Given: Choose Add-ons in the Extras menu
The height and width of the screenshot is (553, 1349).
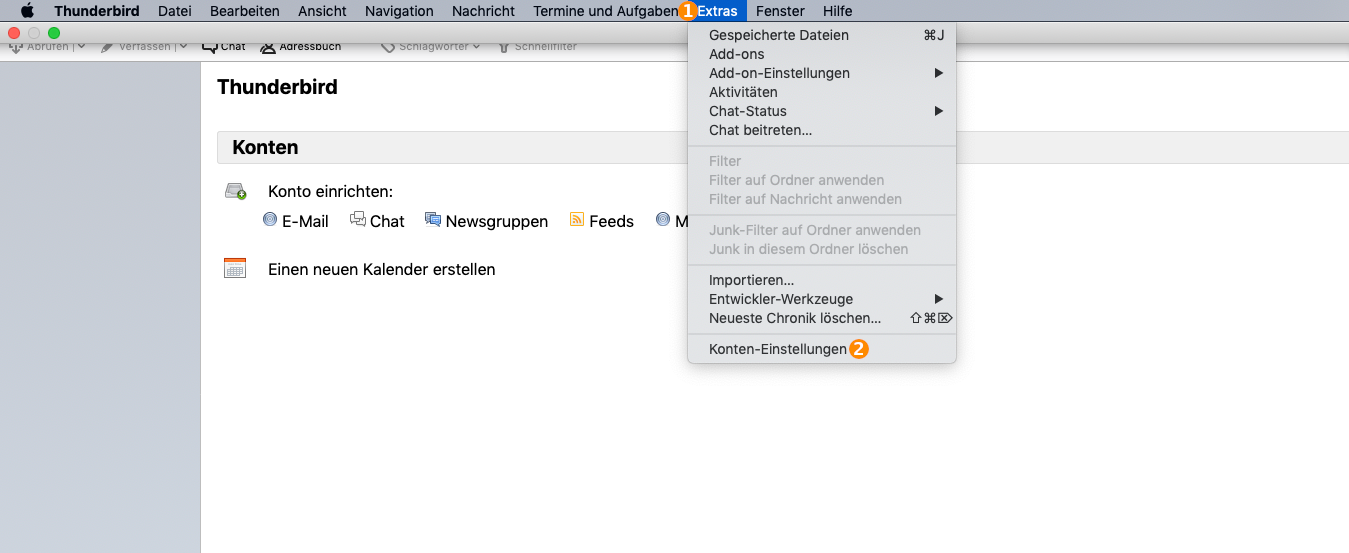Looking at the screenshot, I should pyautogui.click(x=822, y=54).
